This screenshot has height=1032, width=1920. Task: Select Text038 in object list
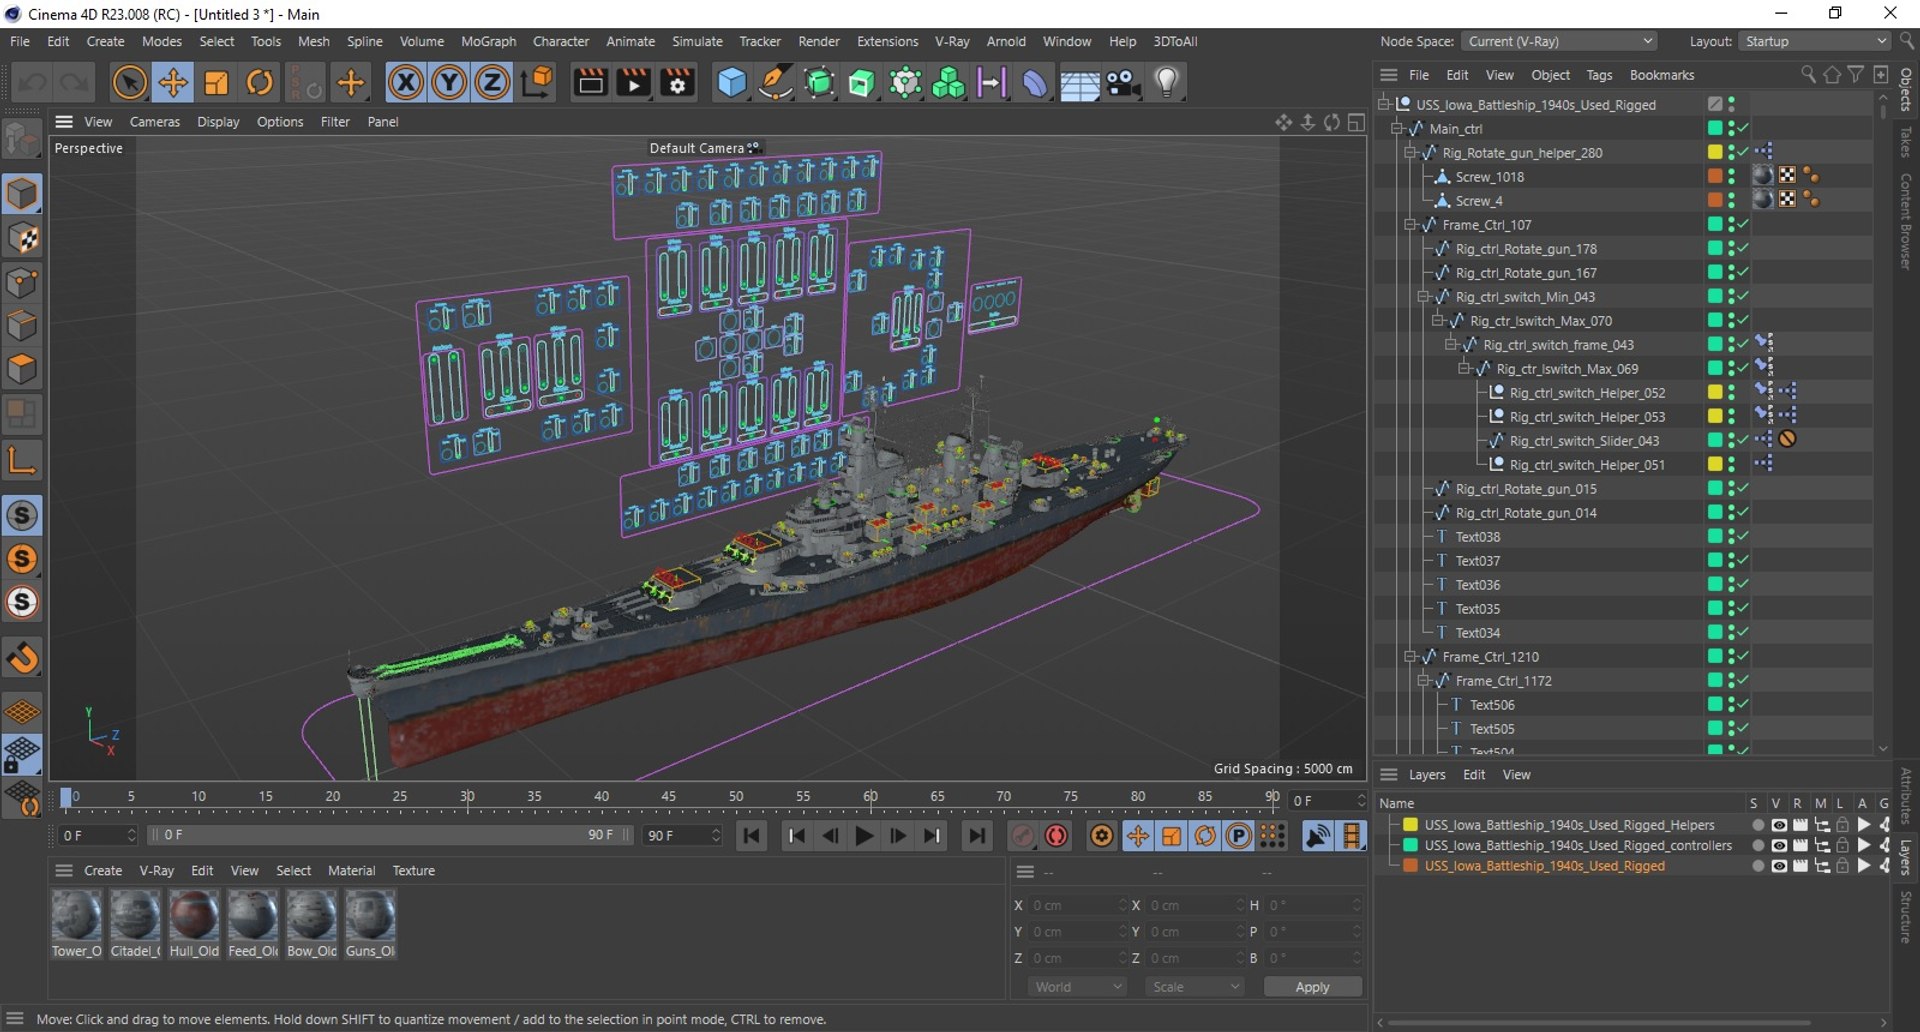pos(1477,537)
